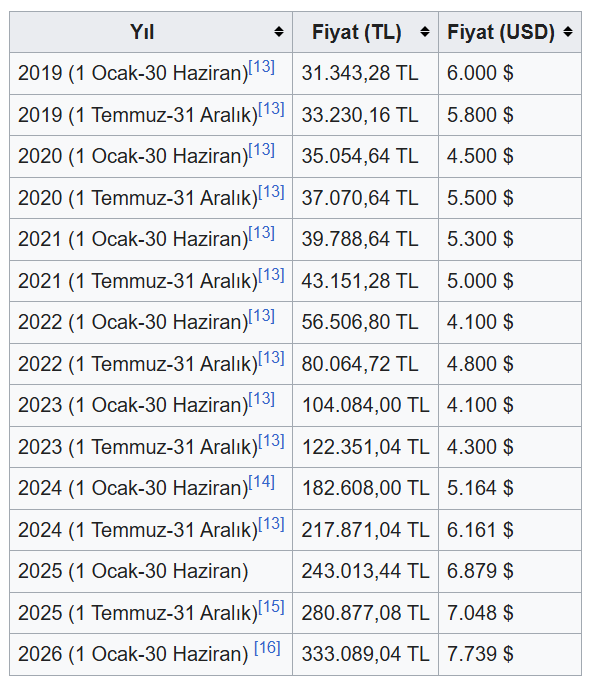This screenshot has height=688, width=591.
Task: Follow citation [13] on 2022 Ocak-Haziran row
Action: point(261,316)
